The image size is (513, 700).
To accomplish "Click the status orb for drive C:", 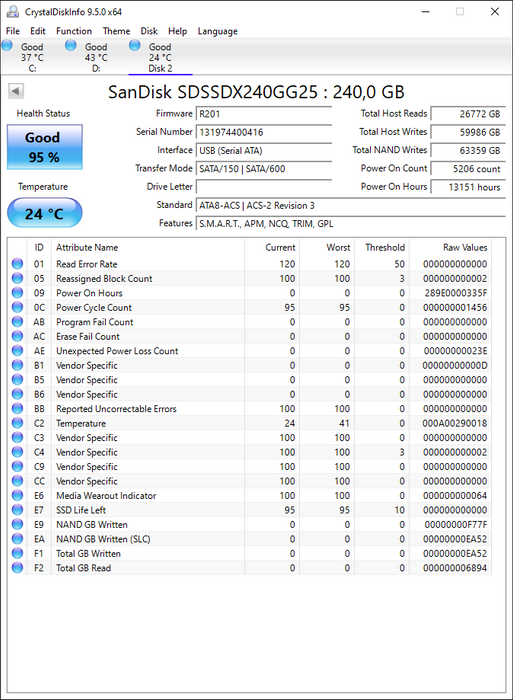I will [7, 45].
